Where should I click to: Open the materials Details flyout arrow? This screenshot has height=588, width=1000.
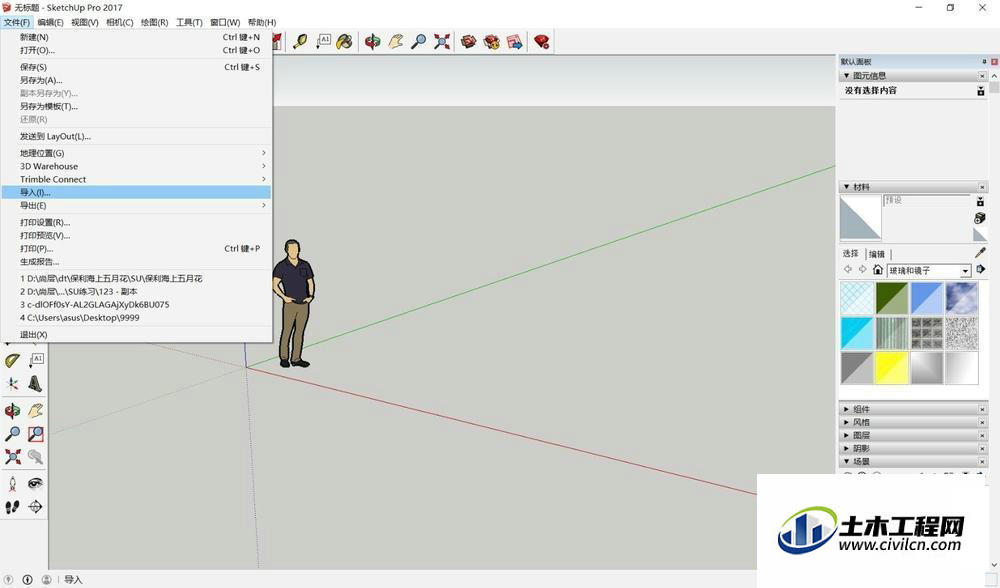tap(981, 270)
